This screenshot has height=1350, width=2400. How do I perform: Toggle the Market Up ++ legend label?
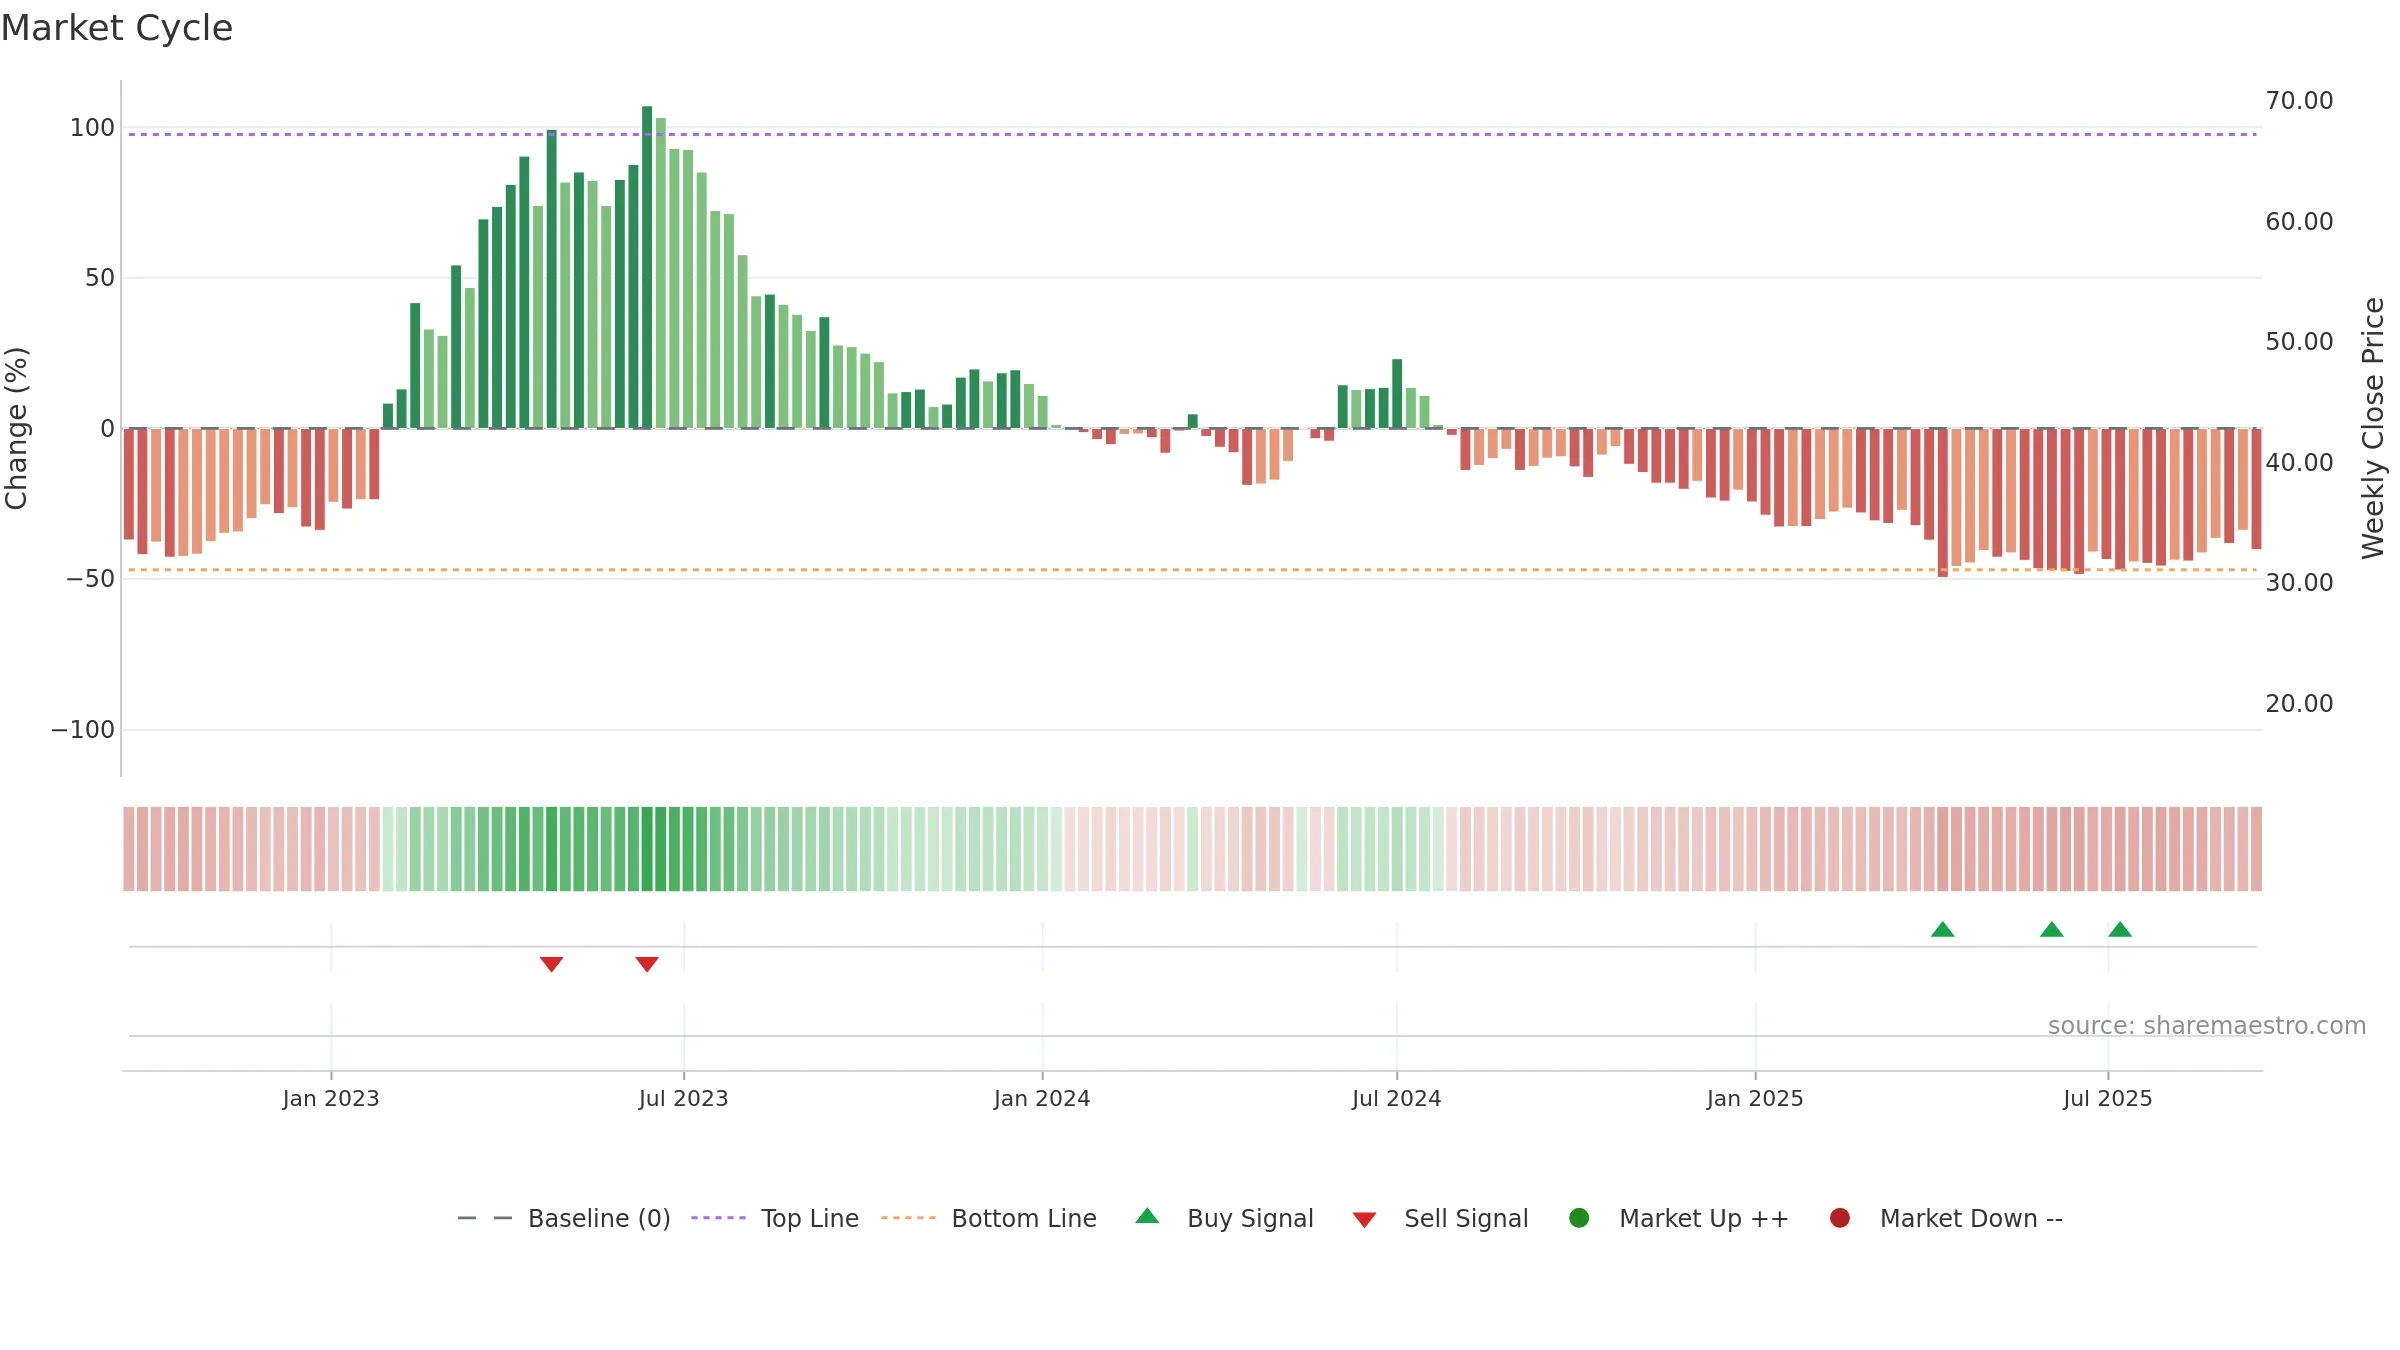point(1704,1219)
